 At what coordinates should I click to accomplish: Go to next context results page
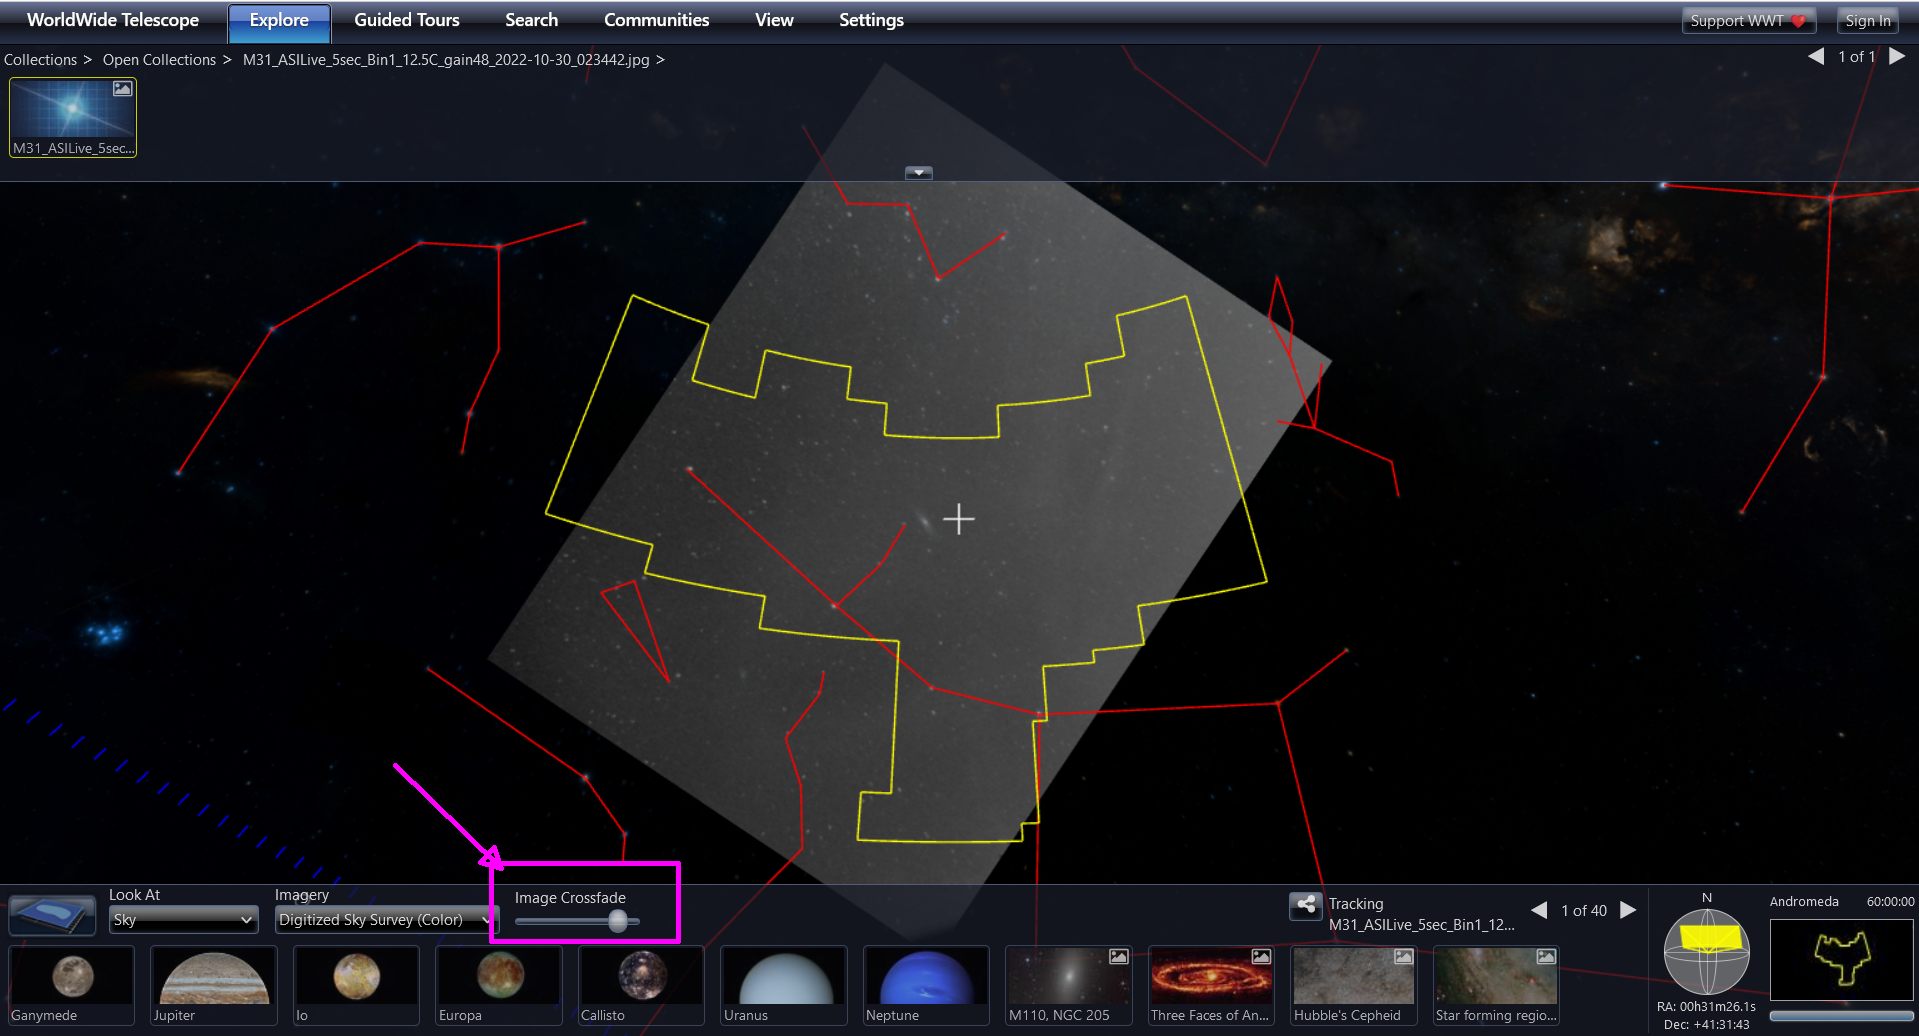1628,910
